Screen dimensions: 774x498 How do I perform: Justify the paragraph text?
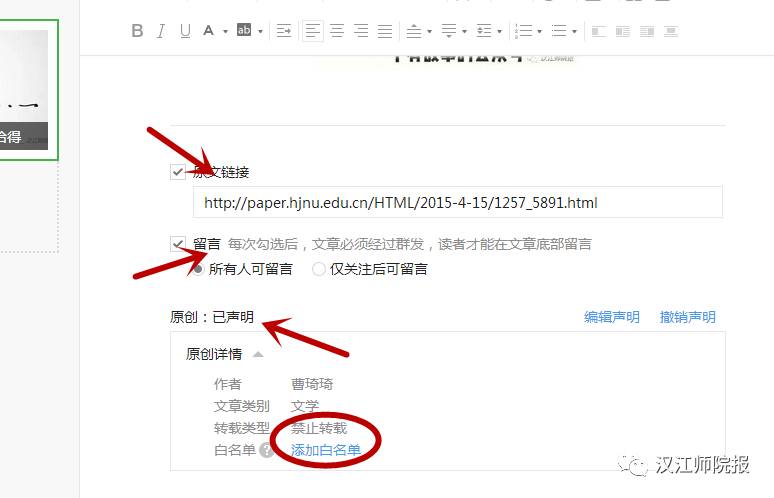tap(385, 31)
